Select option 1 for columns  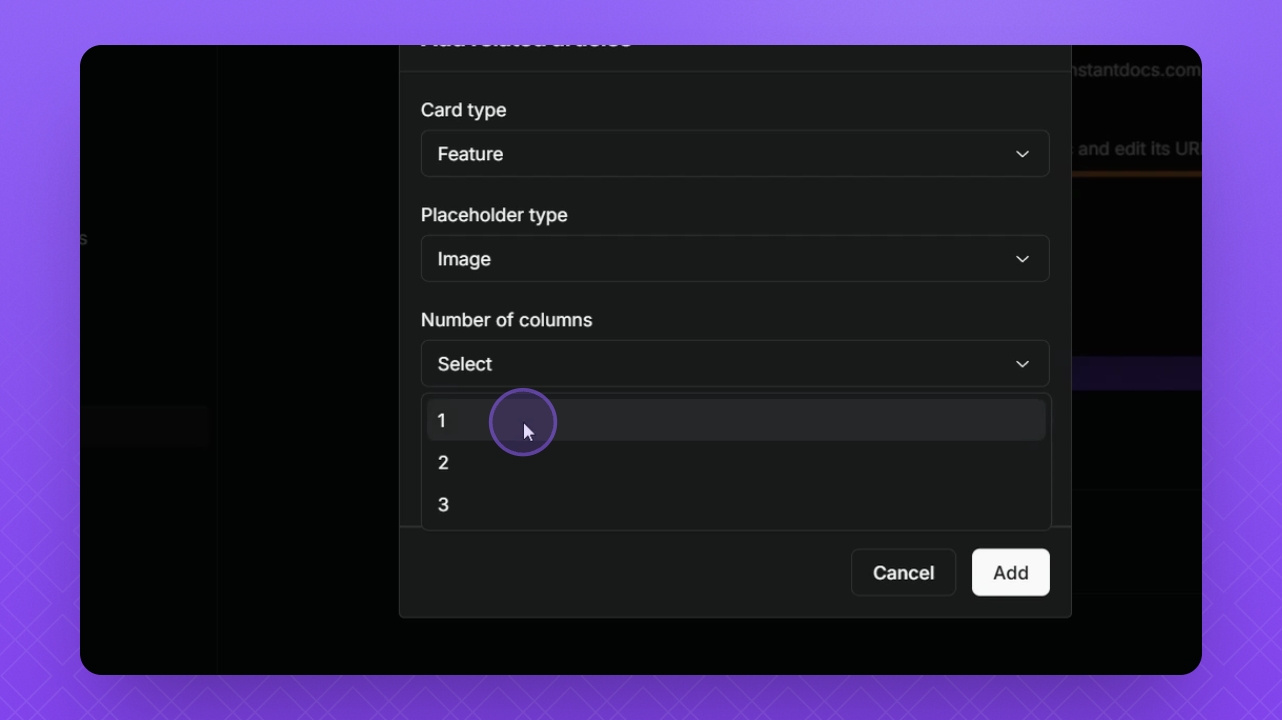736,421
